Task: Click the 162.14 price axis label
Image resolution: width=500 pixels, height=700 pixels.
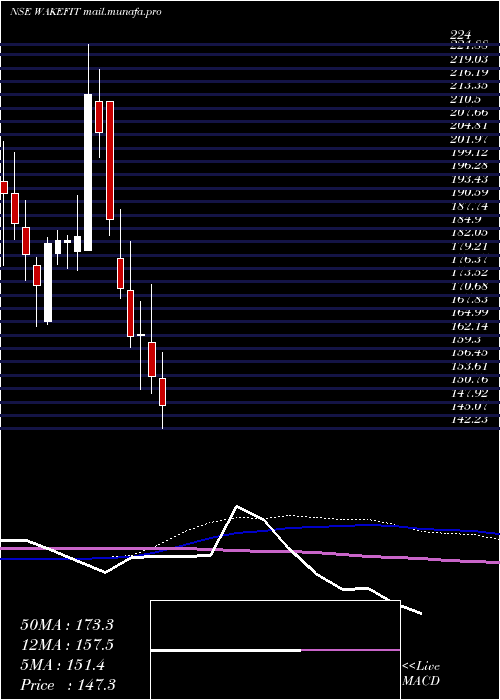Action: pos(469,326)
